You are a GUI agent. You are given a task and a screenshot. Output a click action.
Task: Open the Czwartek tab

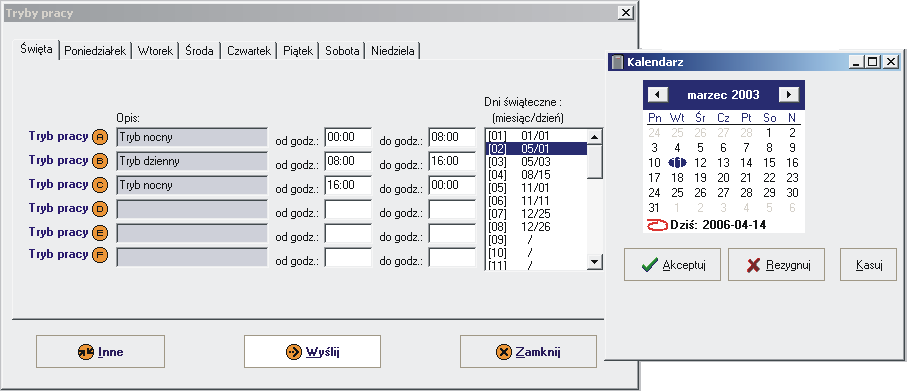pyautogui.click(x=249, y=51)
